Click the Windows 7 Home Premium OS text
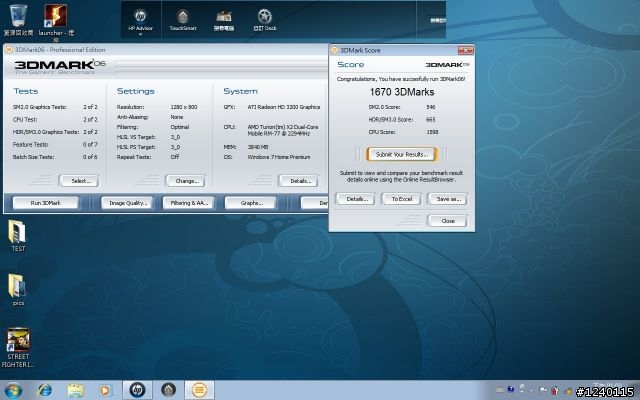Image resolution: width=640 pixels, height=400 pixels. pyautogui.click(x=279, y=157)
